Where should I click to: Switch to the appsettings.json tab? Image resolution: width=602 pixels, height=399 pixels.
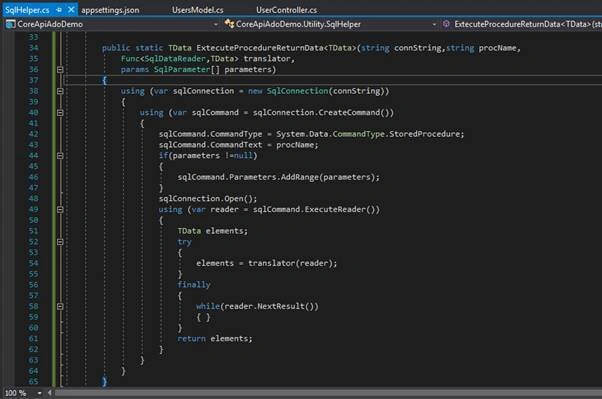110,10
